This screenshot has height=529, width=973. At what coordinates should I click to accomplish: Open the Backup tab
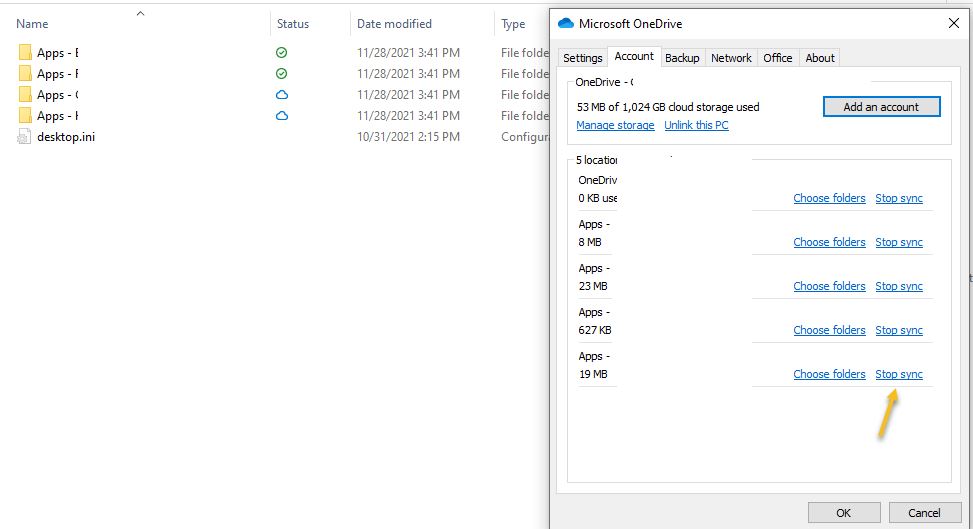click(683, 58)
